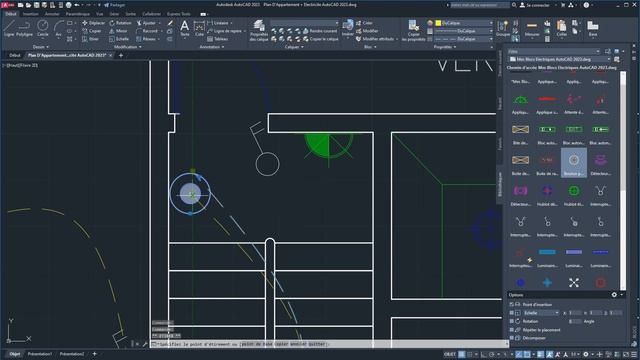Click the Echelle scale tool
The width and height of the screenshot is (640, 360).
[x=119, y=39]
